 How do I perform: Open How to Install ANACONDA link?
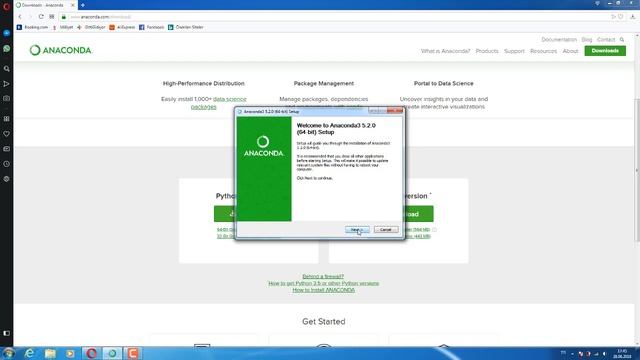click(x=323, y=290)
